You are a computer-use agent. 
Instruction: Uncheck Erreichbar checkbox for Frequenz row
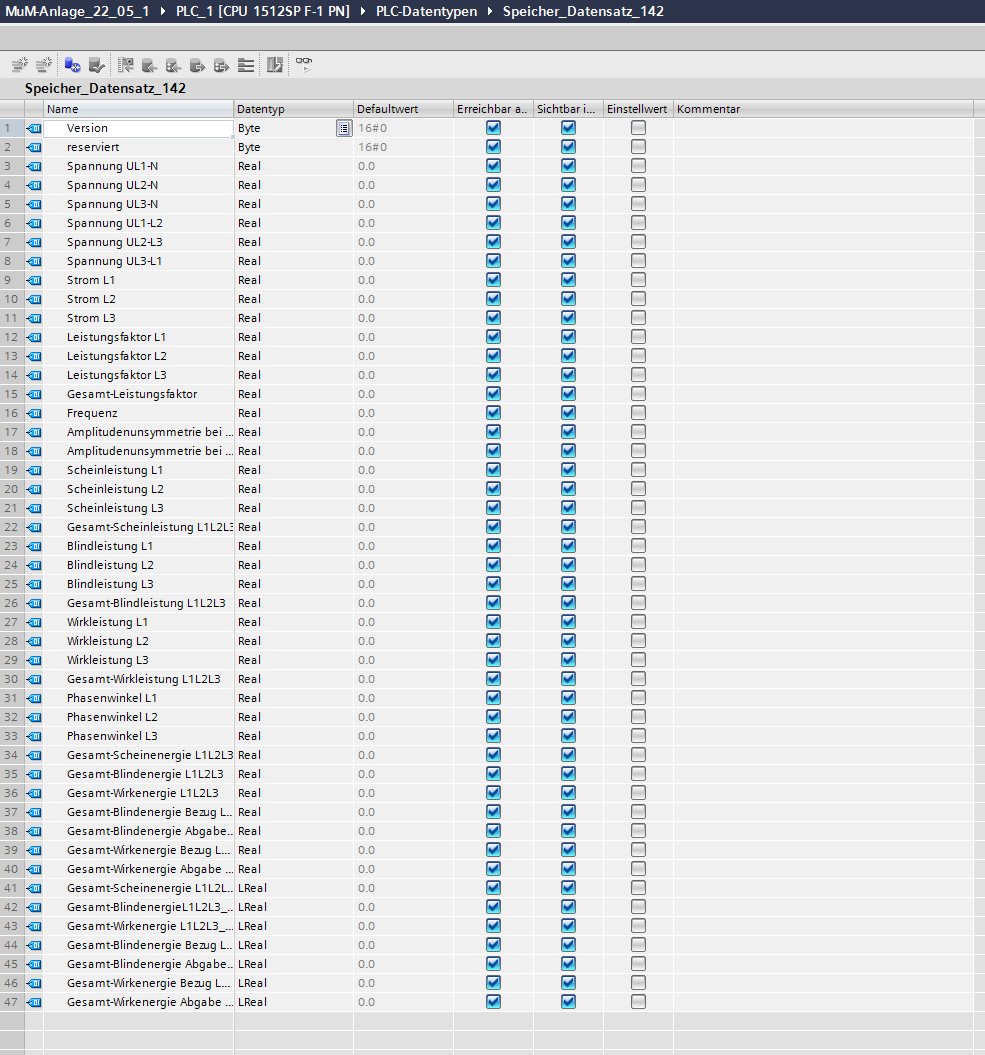click(493, 413)
